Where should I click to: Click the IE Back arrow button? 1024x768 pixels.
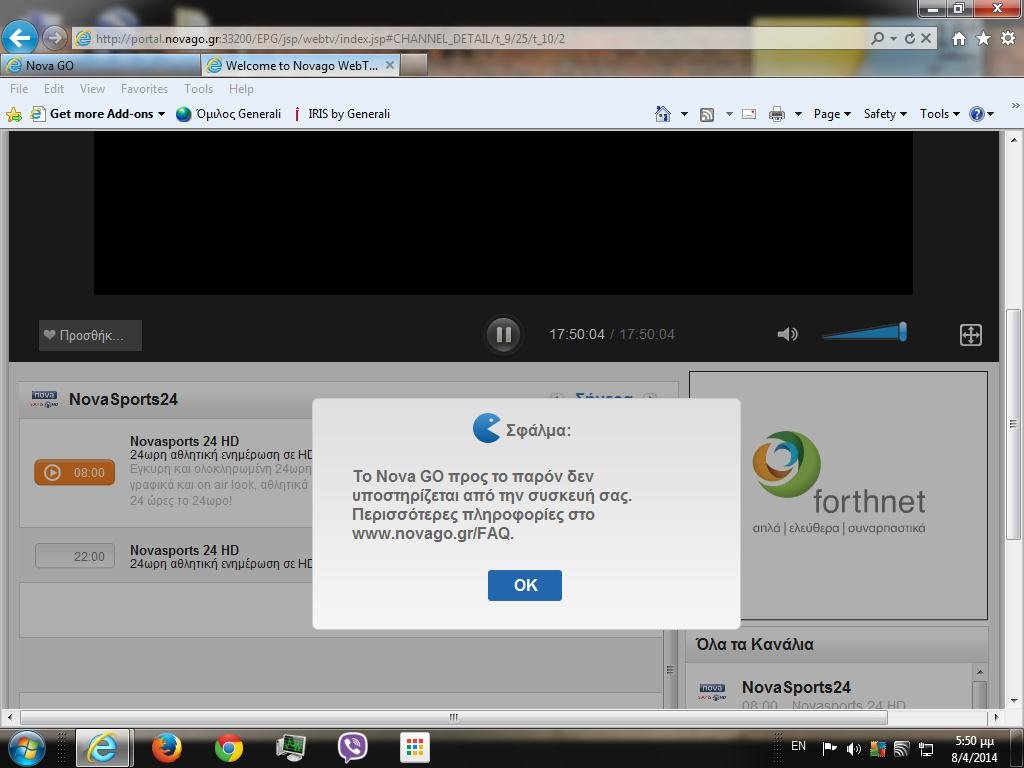tap(20, 38)
